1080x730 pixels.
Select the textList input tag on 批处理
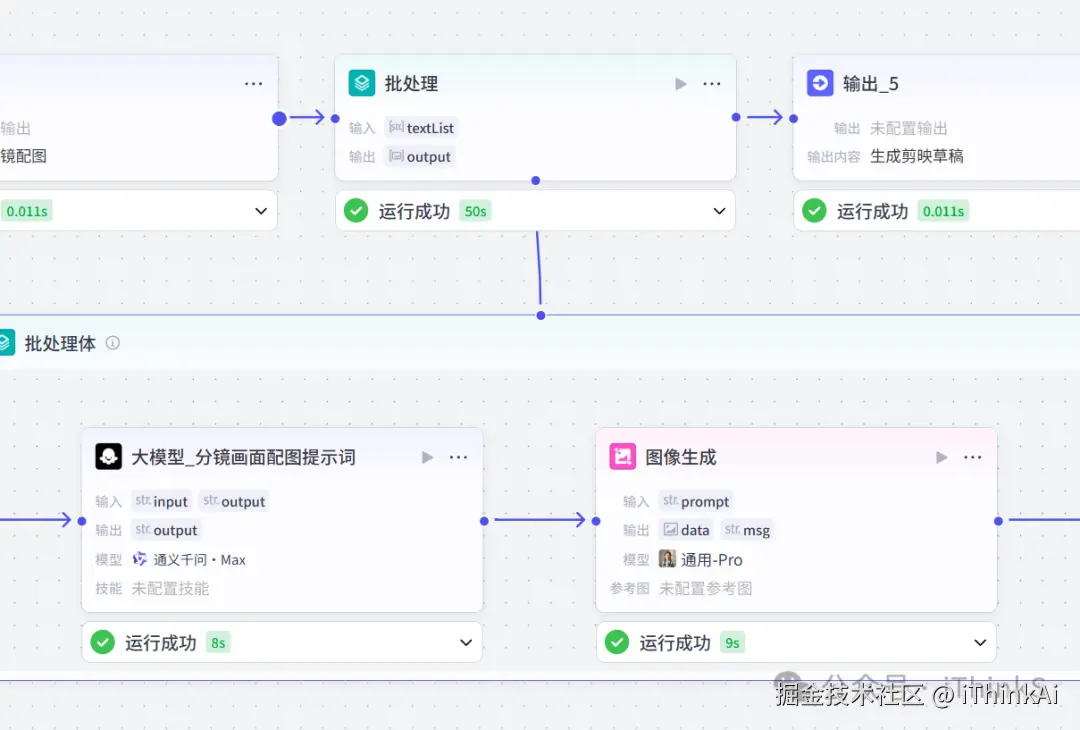pos(422,127)
